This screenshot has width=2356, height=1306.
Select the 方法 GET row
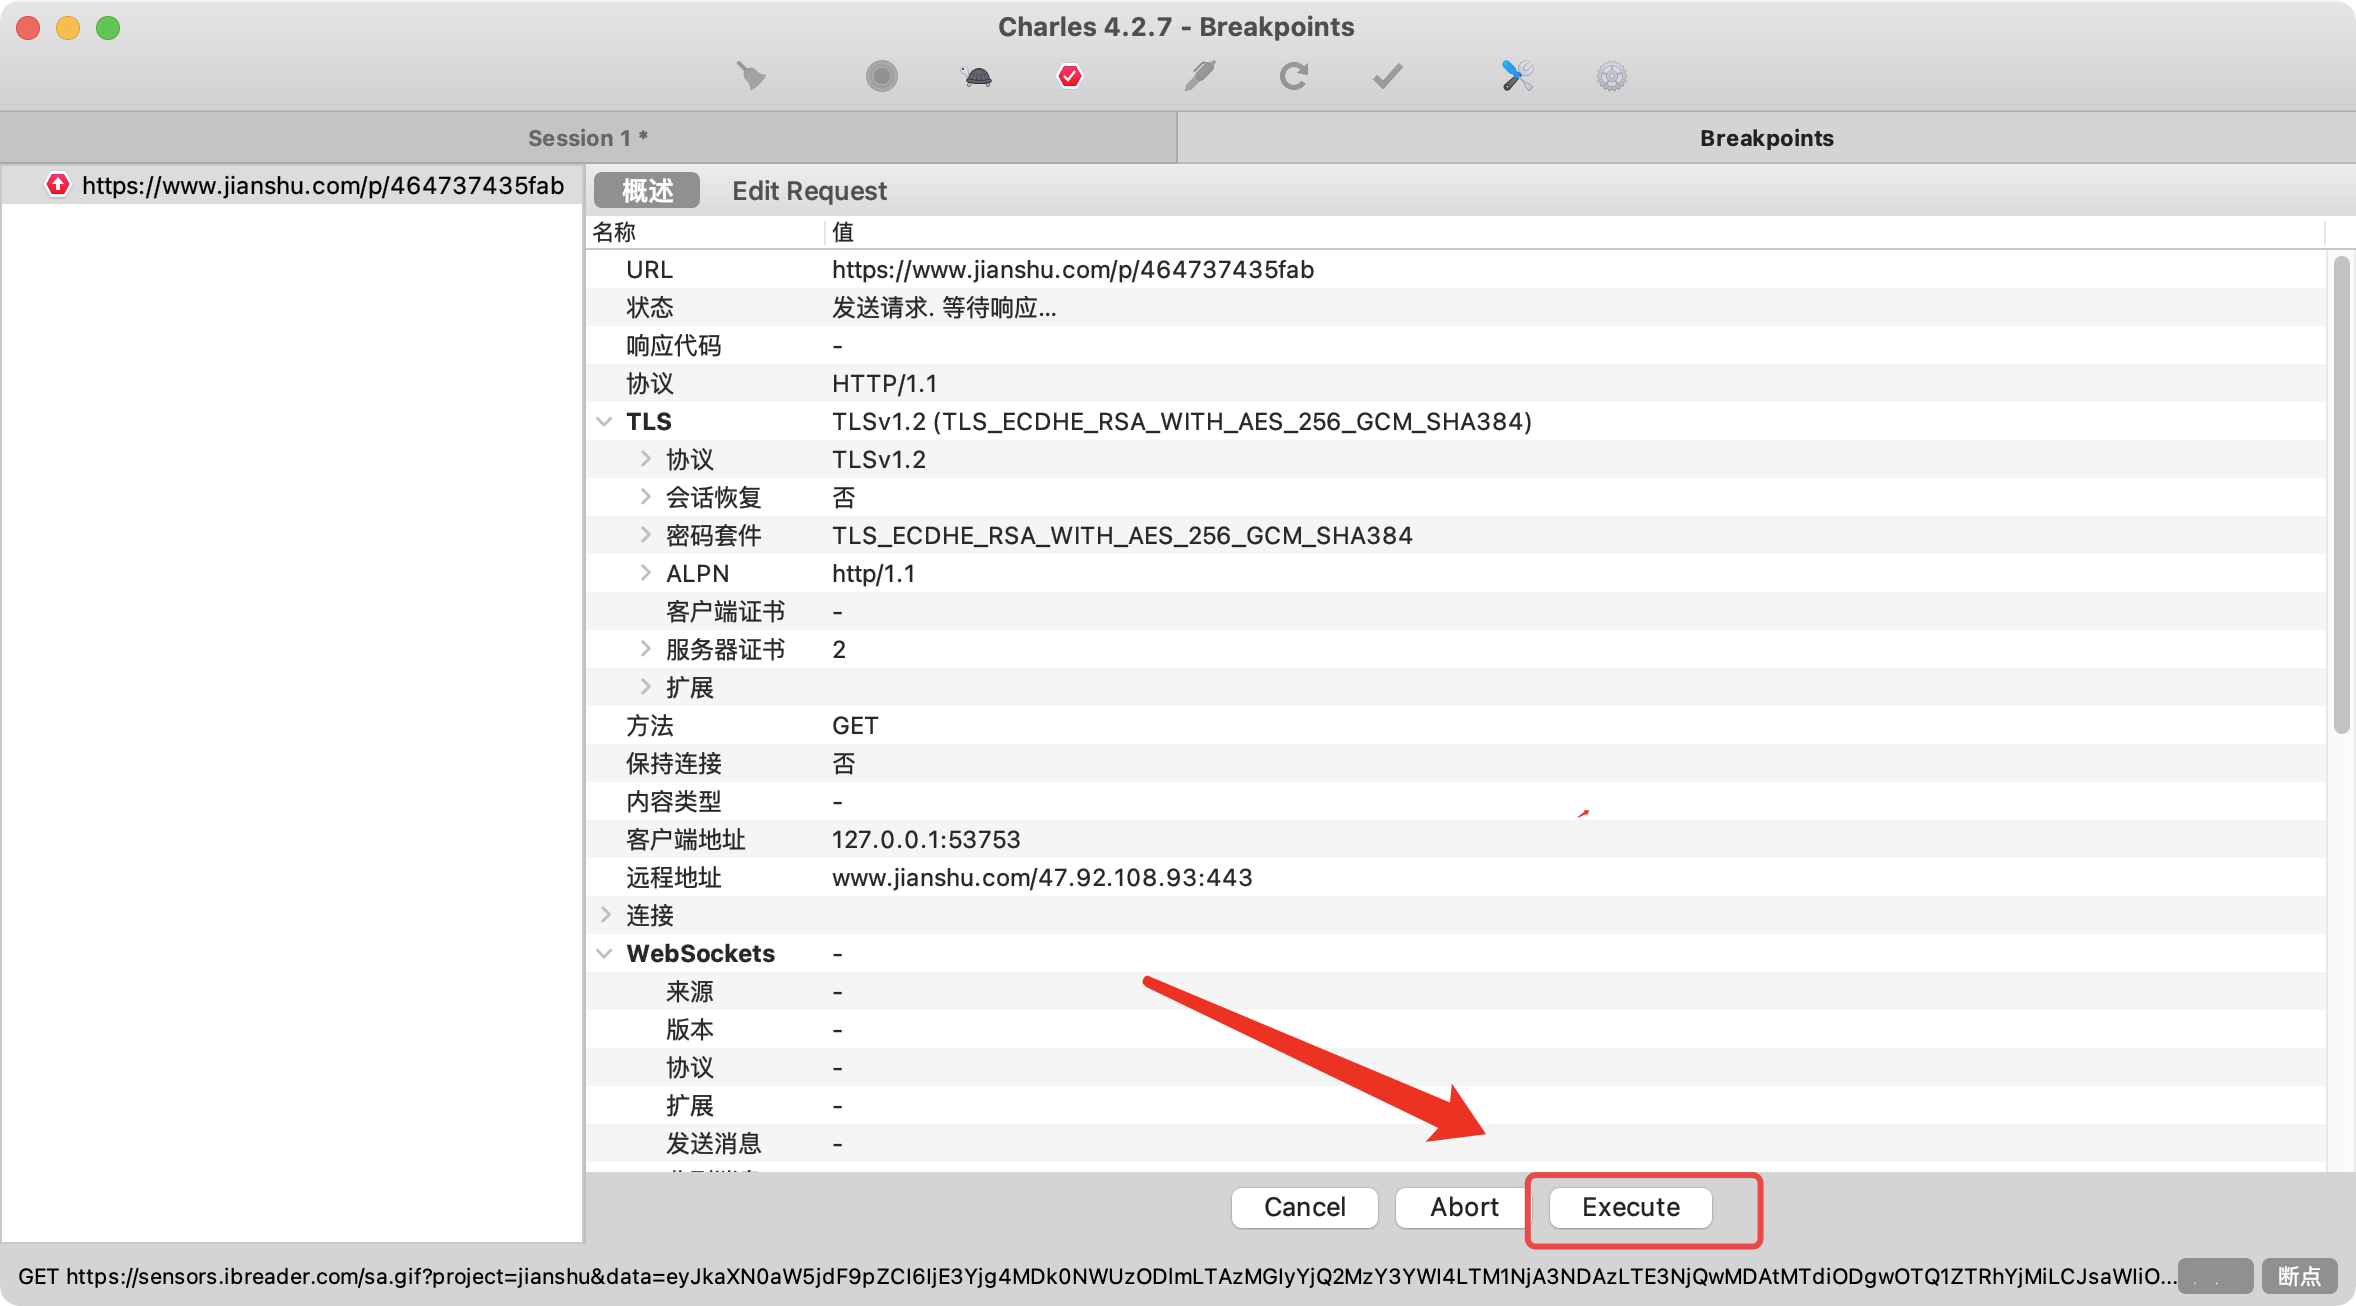[1455, 726]
